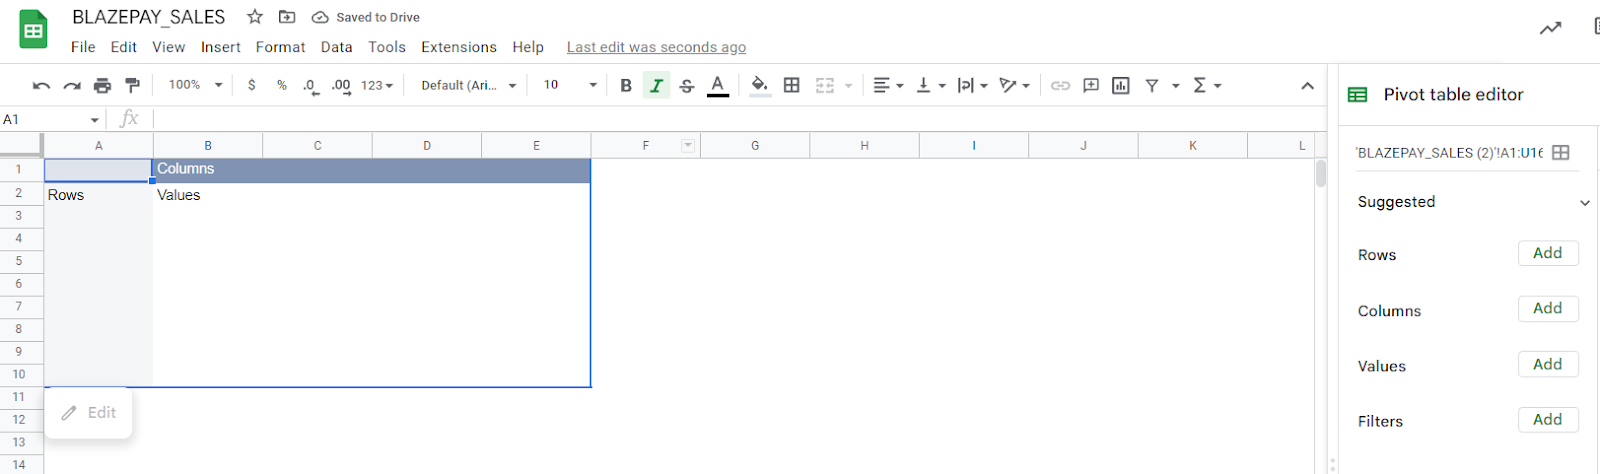Open the font family dropdown
The width and height of the screenshot is (1600, 474).
tap(468, 86)
